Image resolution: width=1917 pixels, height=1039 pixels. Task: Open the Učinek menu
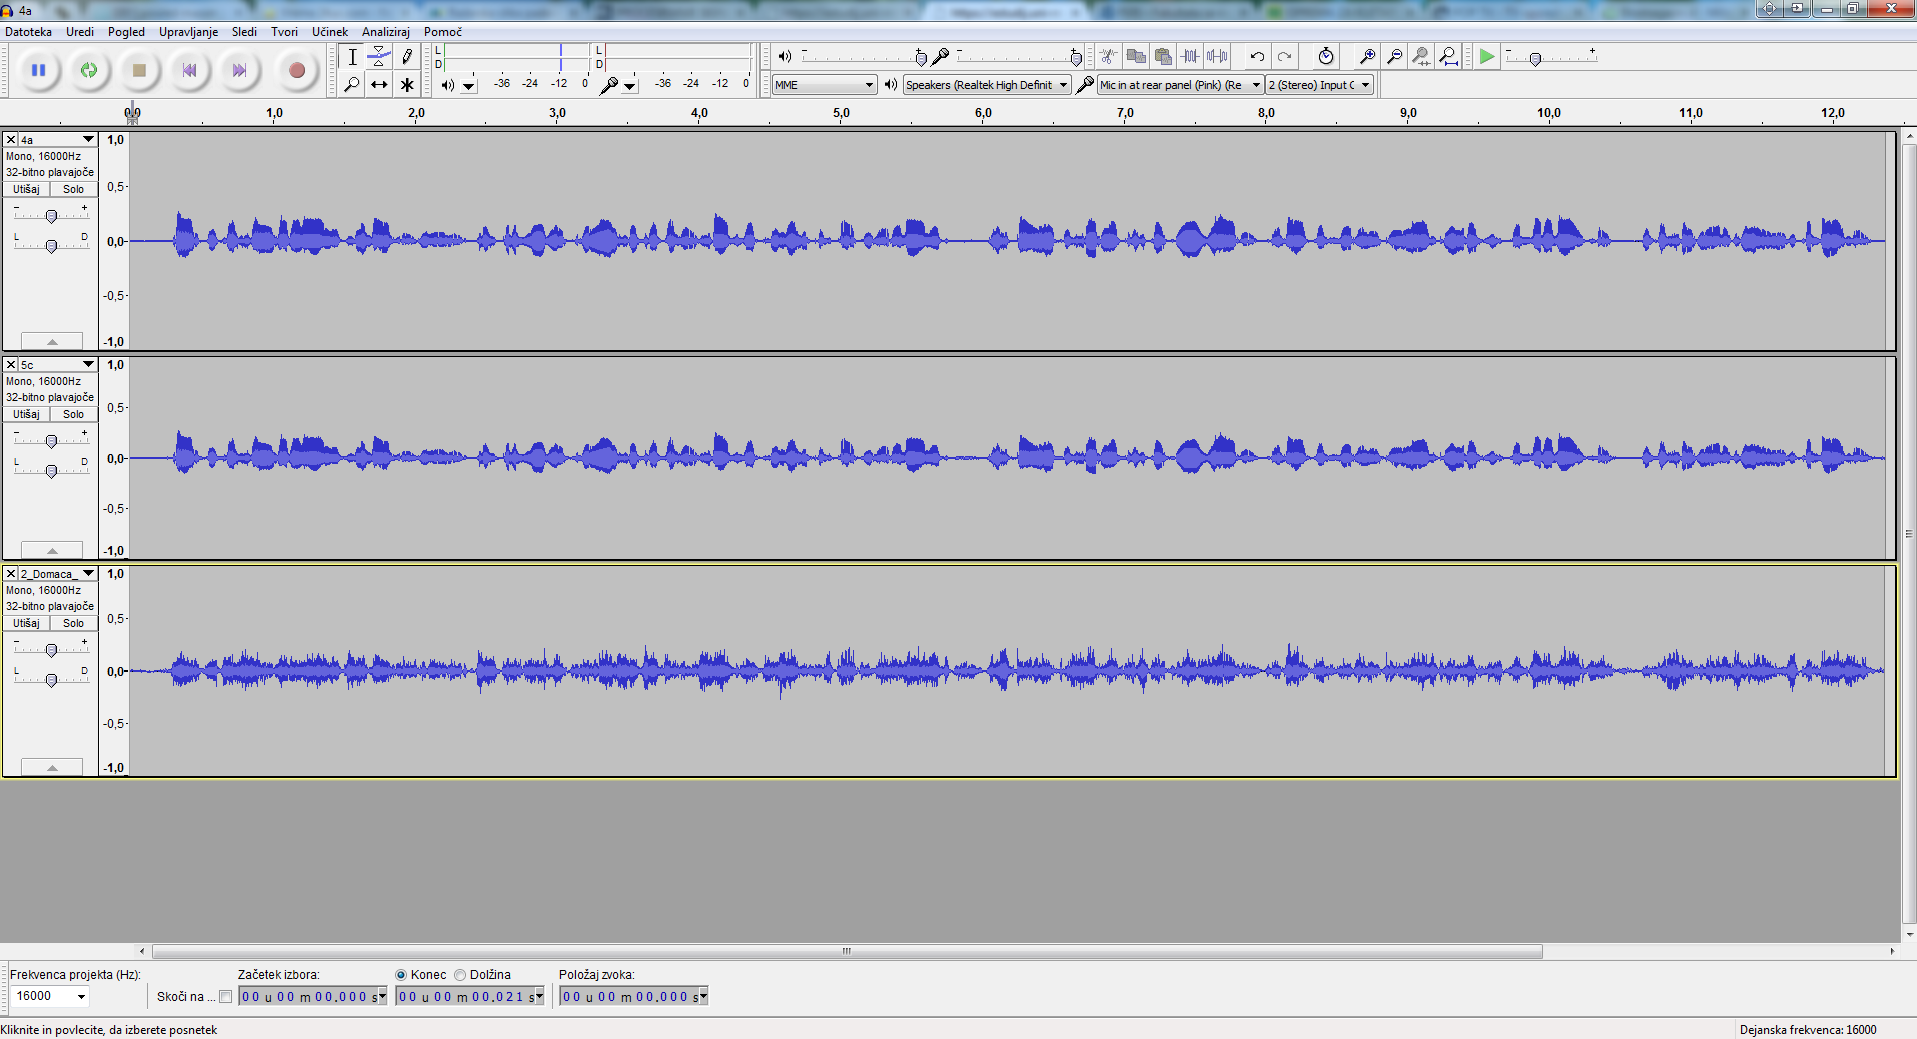329,32
